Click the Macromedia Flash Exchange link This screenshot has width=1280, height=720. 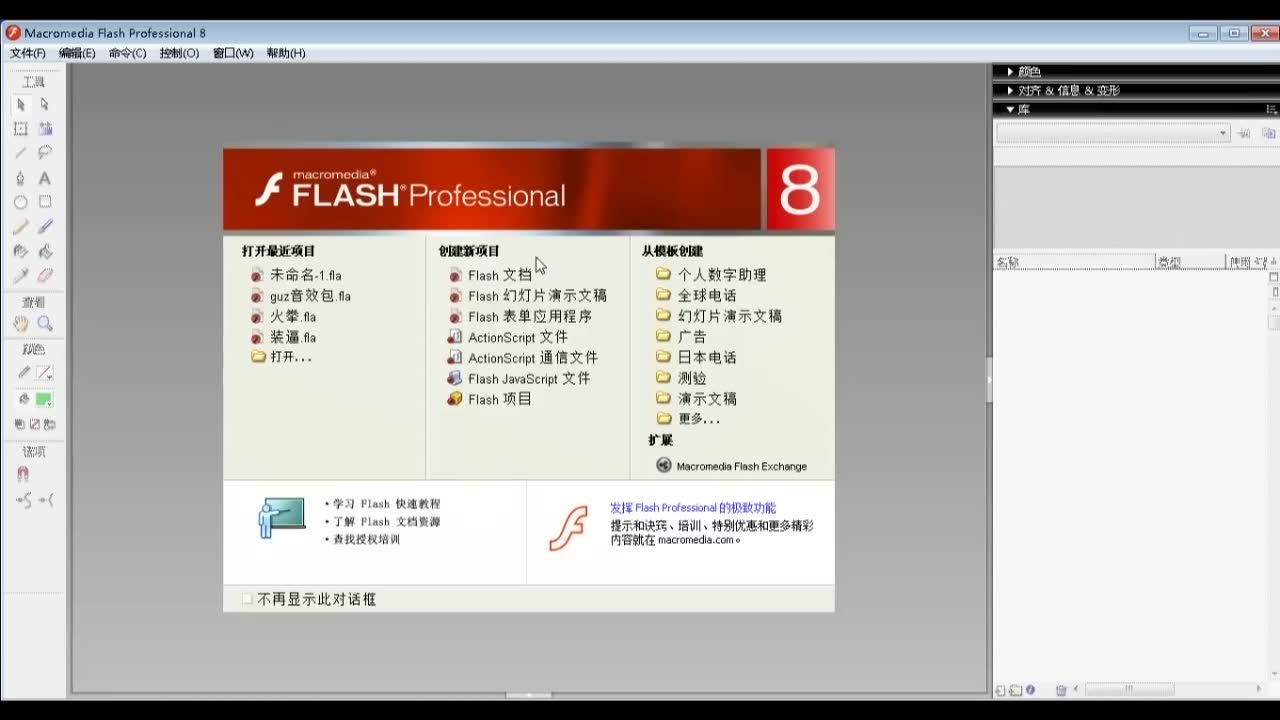[731, 466]
